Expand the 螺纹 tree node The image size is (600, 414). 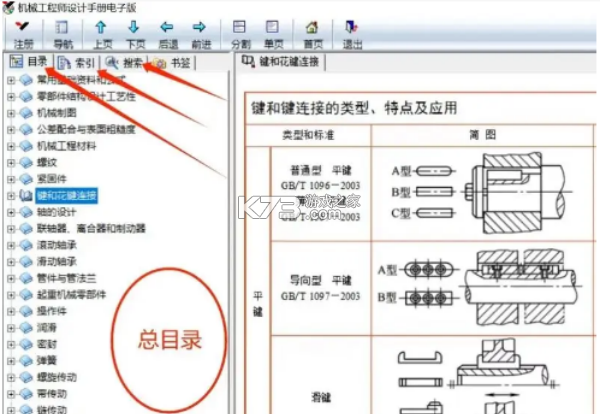(11, 163)
